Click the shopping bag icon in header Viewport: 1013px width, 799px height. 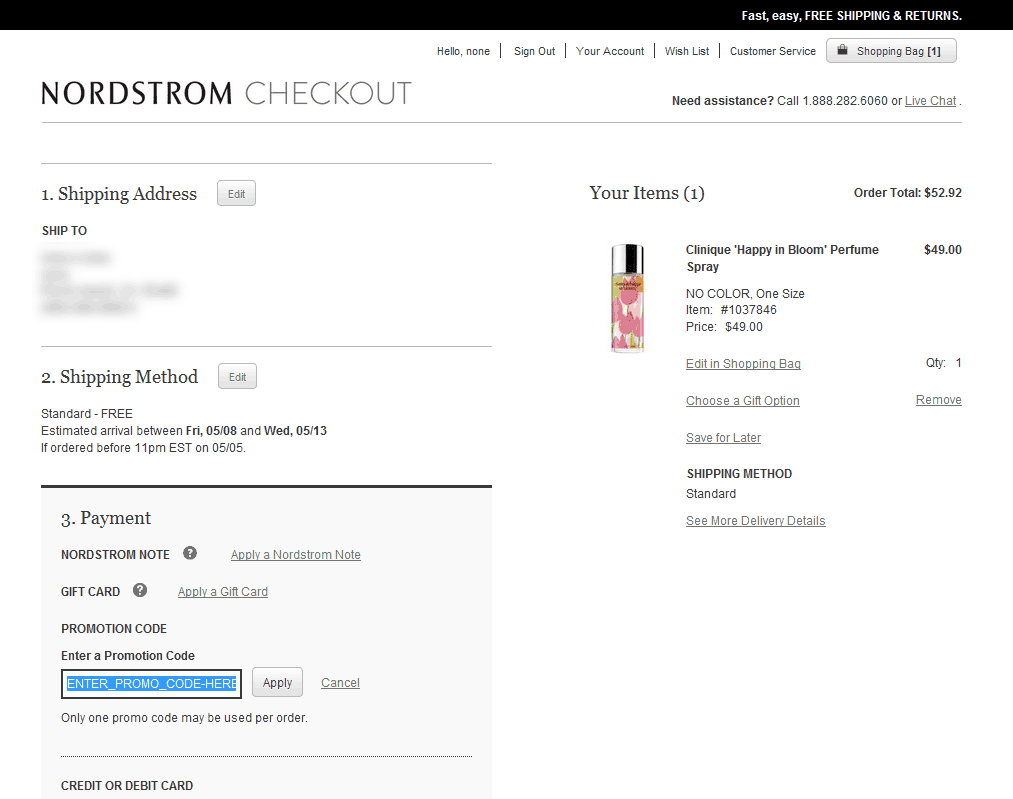click(x=842, y=50)
